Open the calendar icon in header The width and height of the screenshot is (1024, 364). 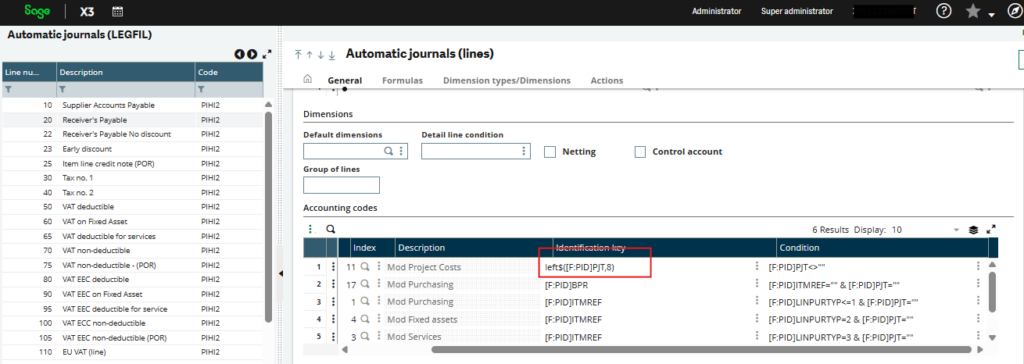[118, 11]
